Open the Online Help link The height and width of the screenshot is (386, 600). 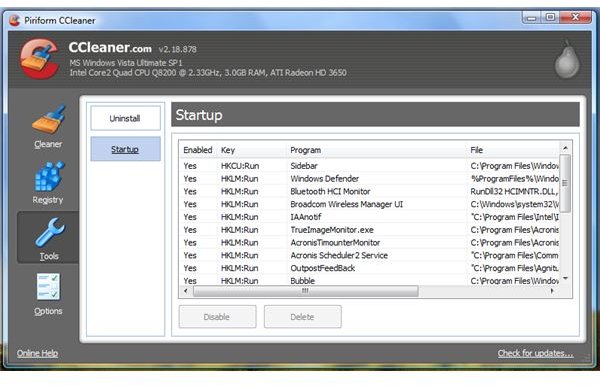pos(37,353)
